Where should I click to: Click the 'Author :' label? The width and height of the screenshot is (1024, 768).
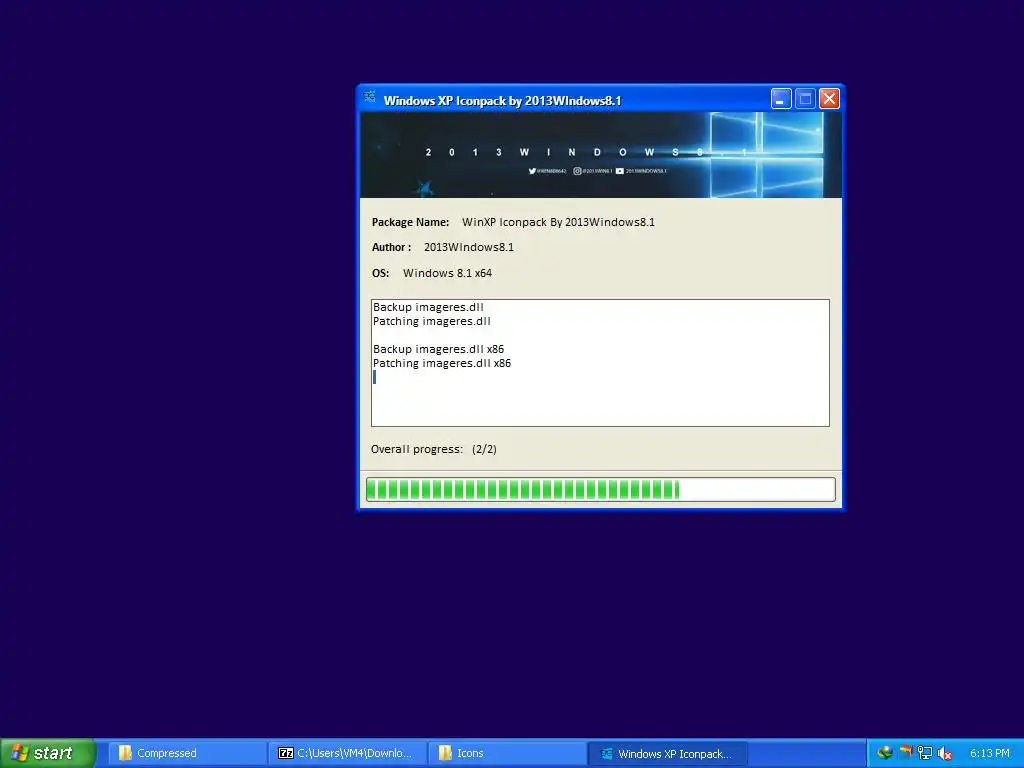click(x=391, y=248)
